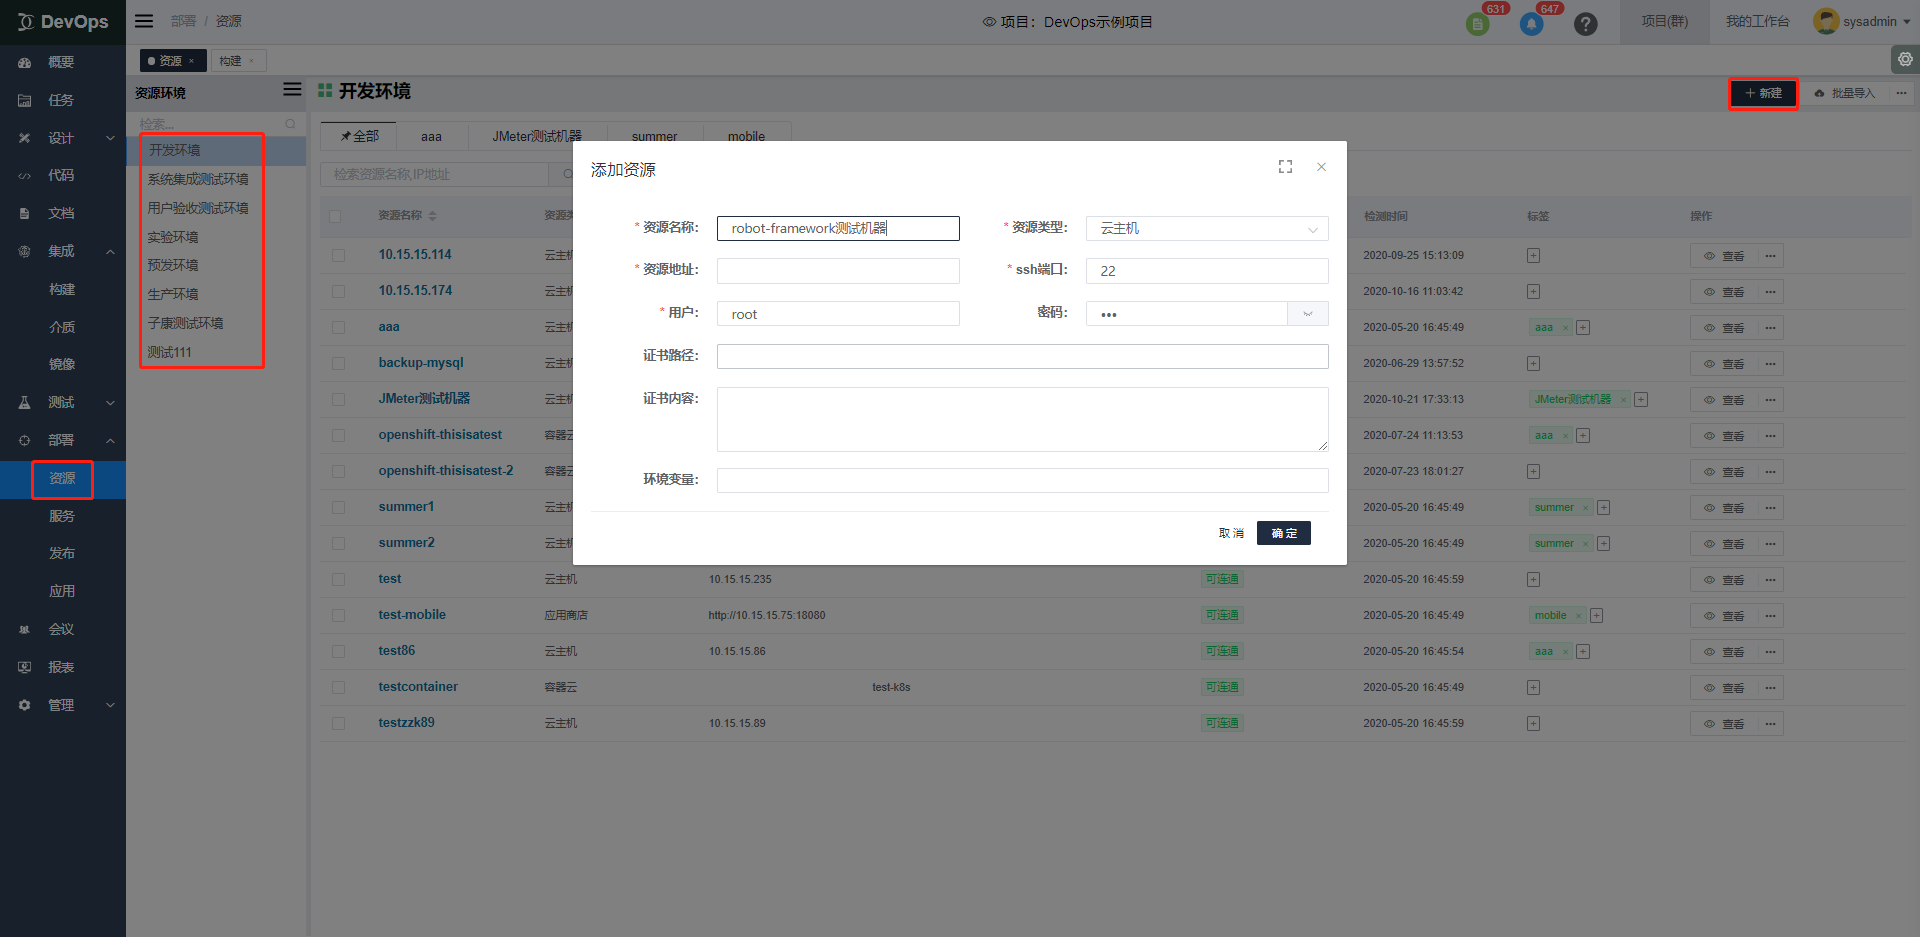Viewport: 1920px width, 937px height.
Task: Open the settings gear below the top bar
Action: [x=1906, y=60]
